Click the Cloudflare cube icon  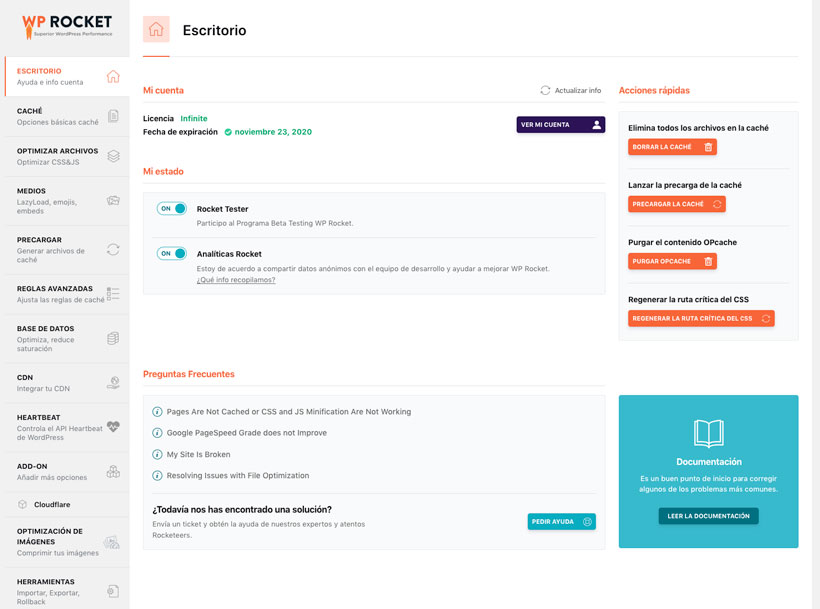coord(22,504)
